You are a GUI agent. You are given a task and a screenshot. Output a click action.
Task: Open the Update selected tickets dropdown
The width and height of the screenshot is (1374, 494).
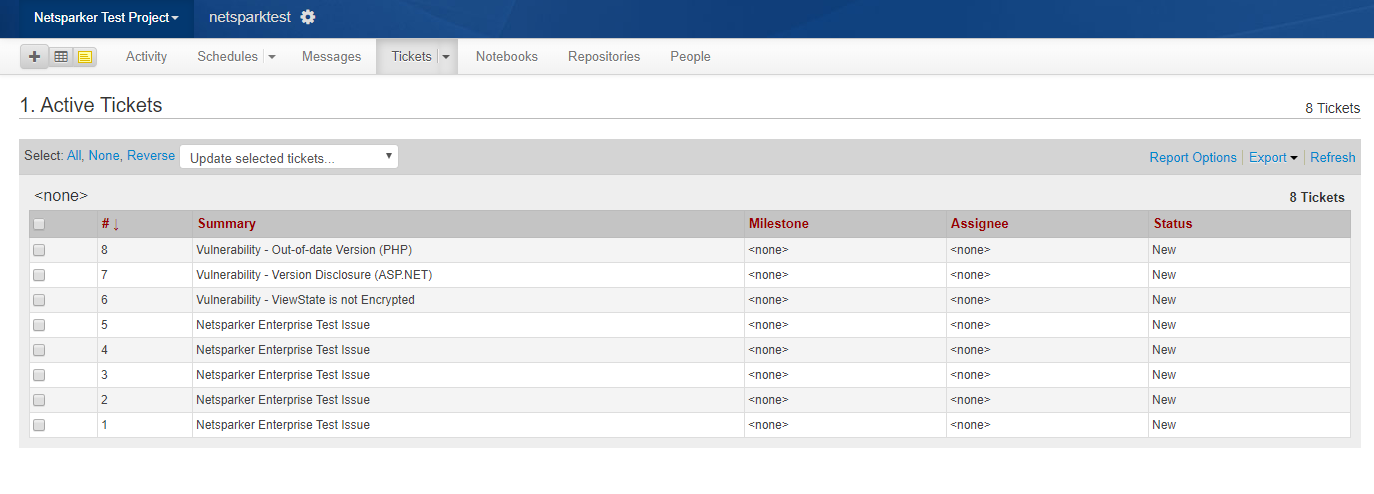click(x=289, y=157)
